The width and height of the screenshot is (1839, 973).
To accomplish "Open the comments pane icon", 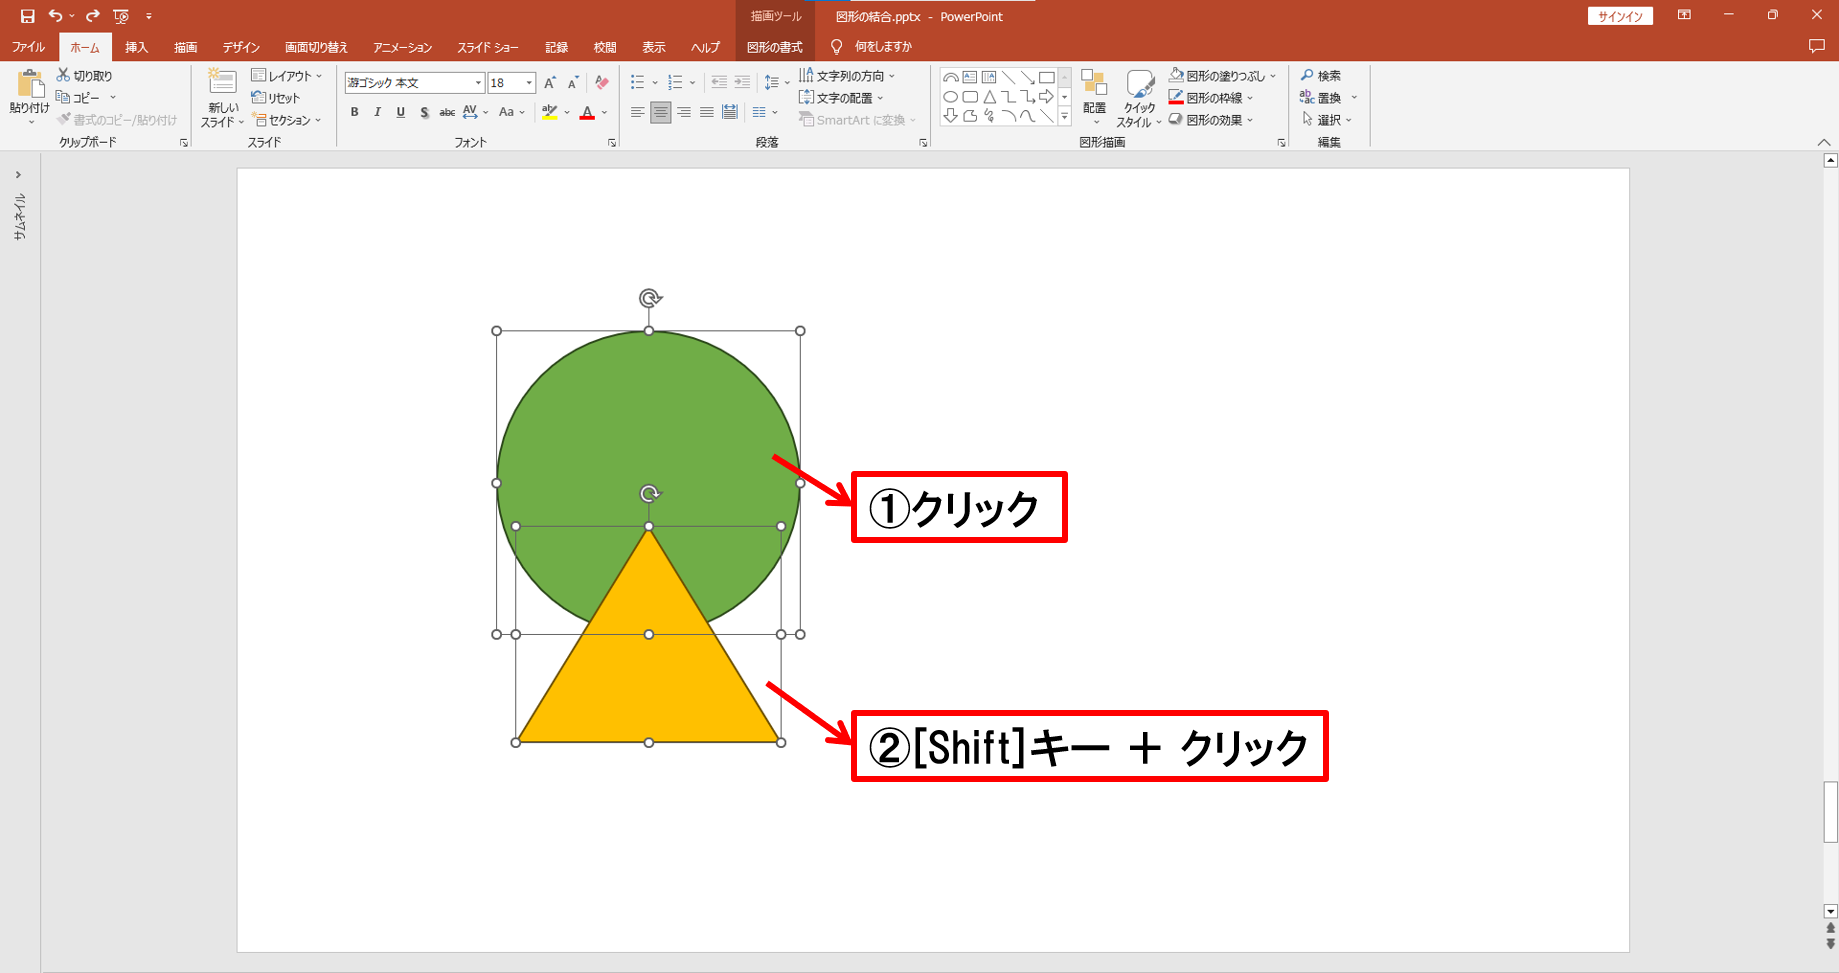I will (1817, 46).
